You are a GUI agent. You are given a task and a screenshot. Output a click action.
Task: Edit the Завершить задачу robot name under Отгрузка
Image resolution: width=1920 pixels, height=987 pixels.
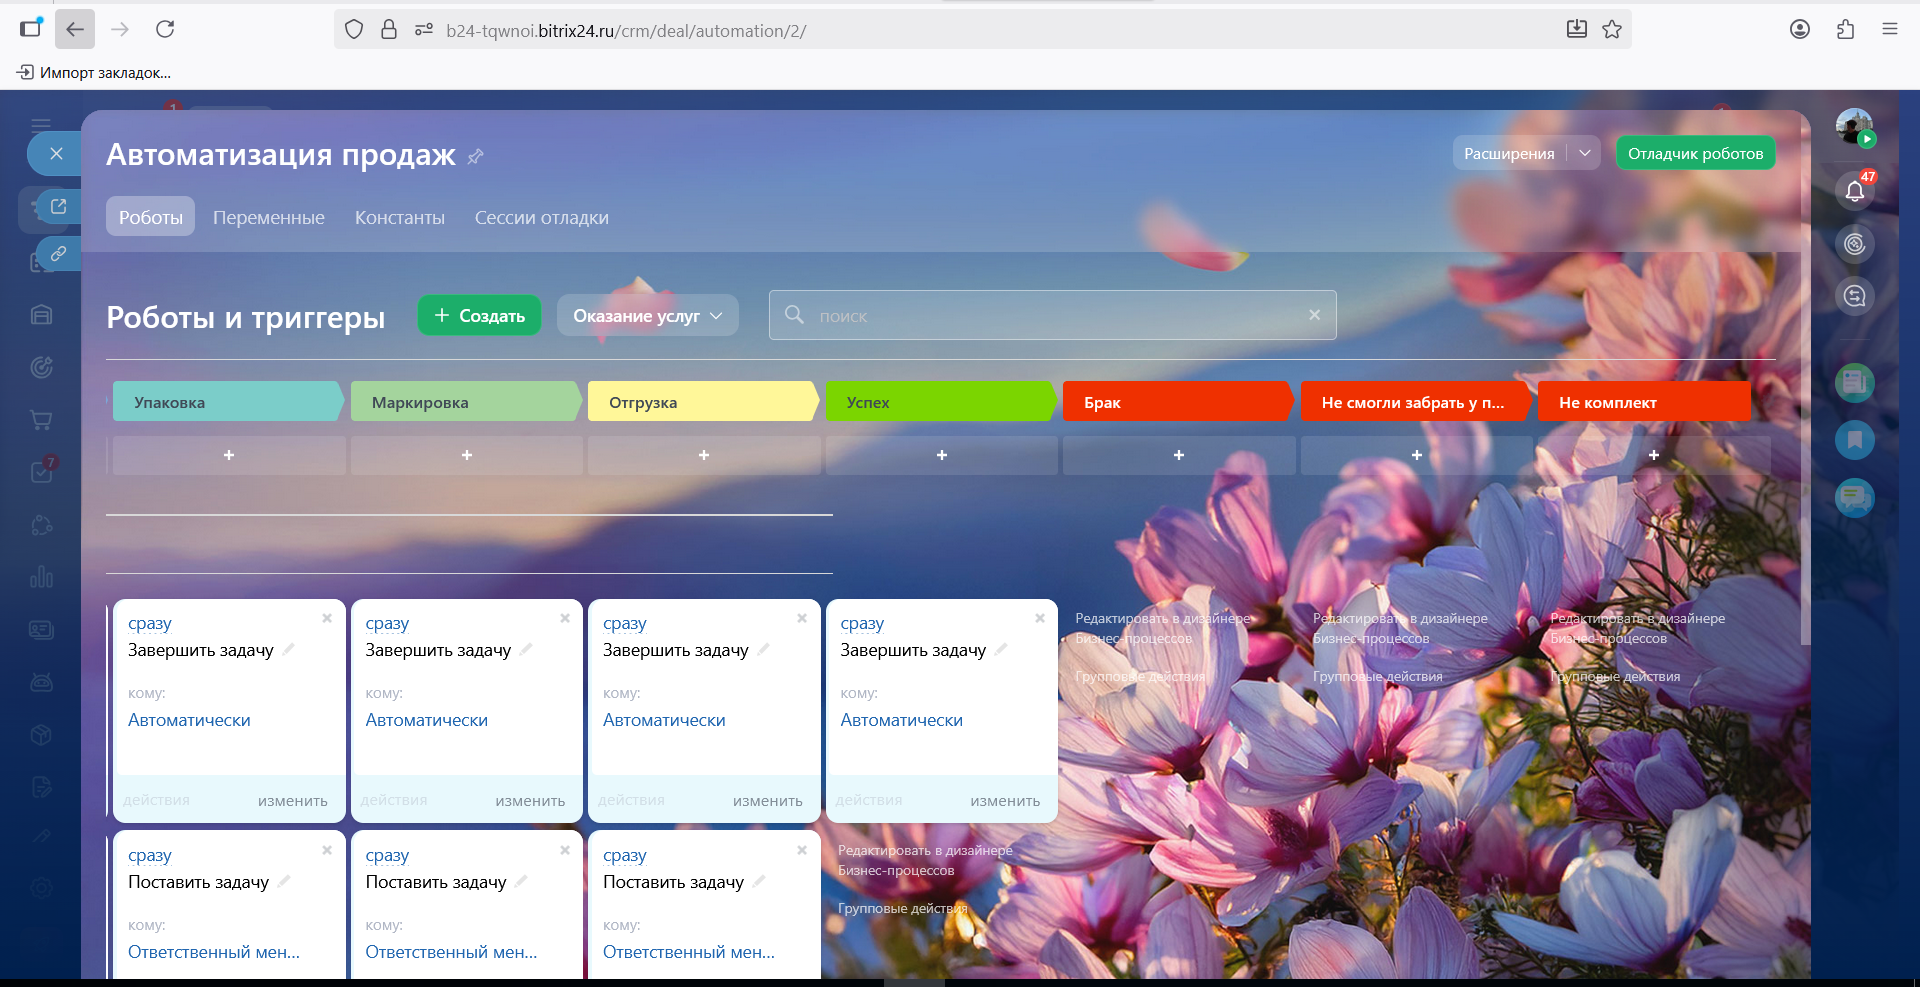click(x=763, y=650)
